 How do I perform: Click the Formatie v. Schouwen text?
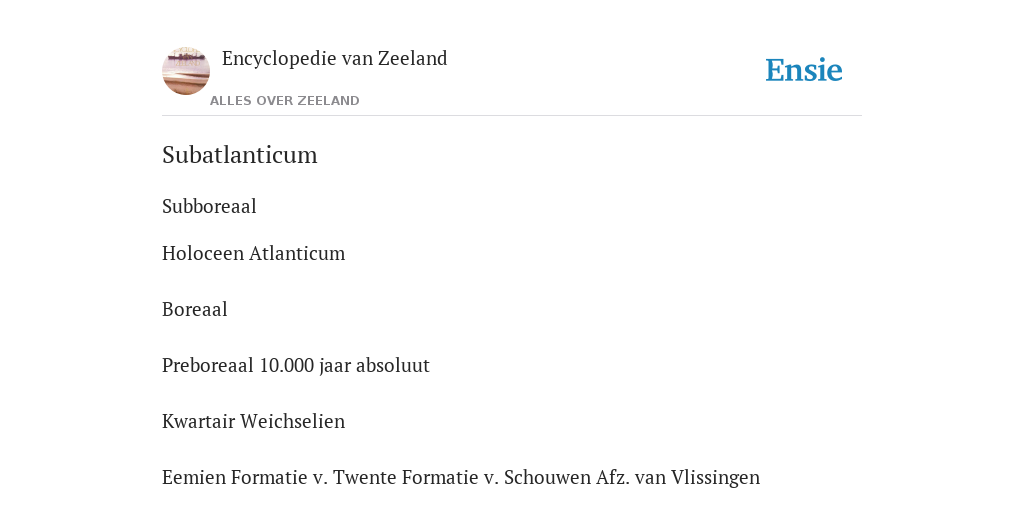click(x=496, y=478)
